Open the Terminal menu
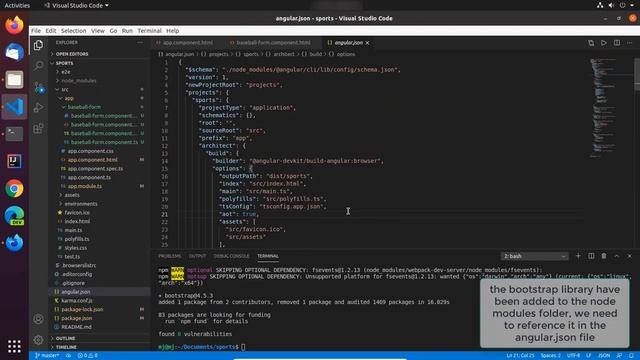 (x=149, y=31)
